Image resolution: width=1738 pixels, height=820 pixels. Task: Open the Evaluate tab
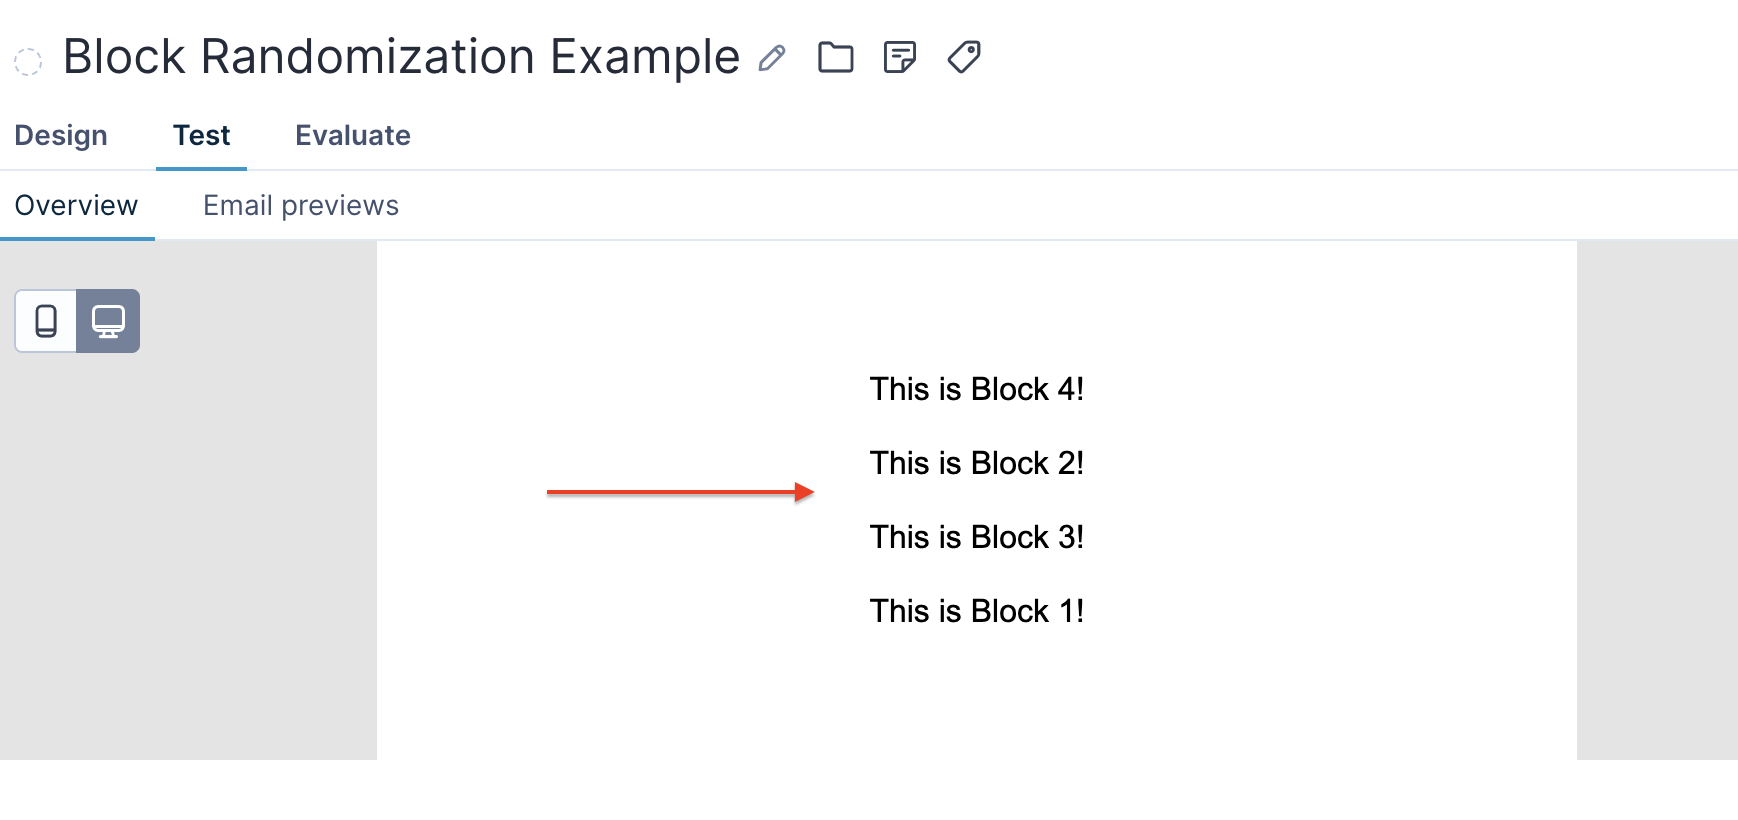point(353,135)
